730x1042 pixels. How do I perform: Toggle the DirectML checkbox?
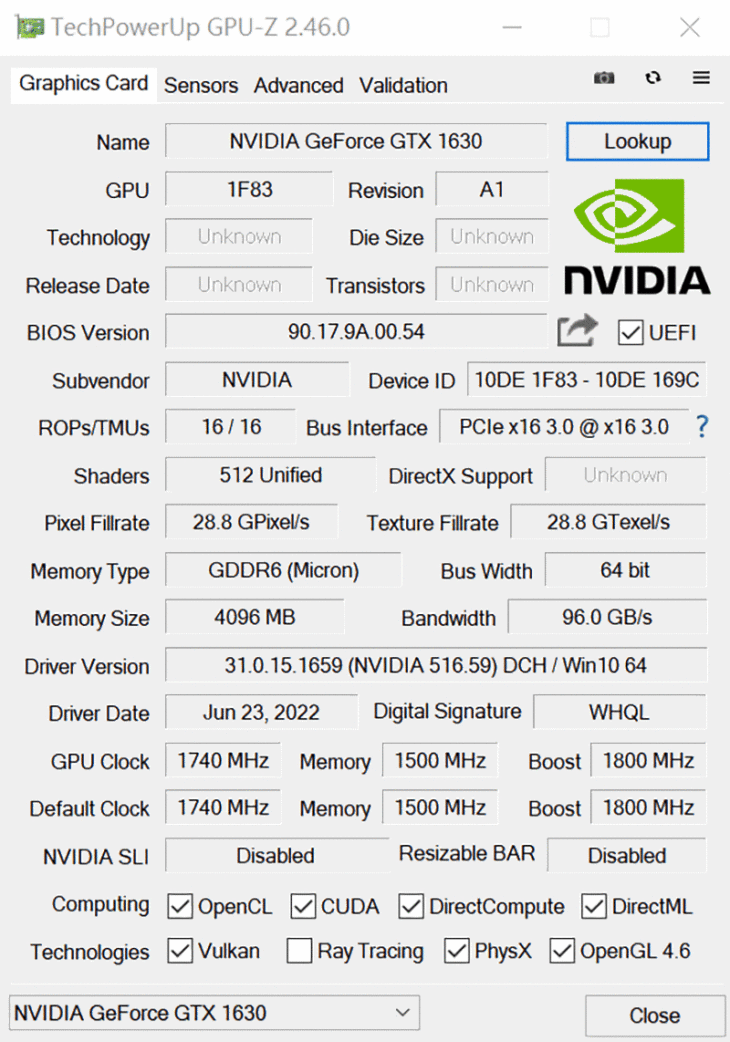[x=594, y=906]
